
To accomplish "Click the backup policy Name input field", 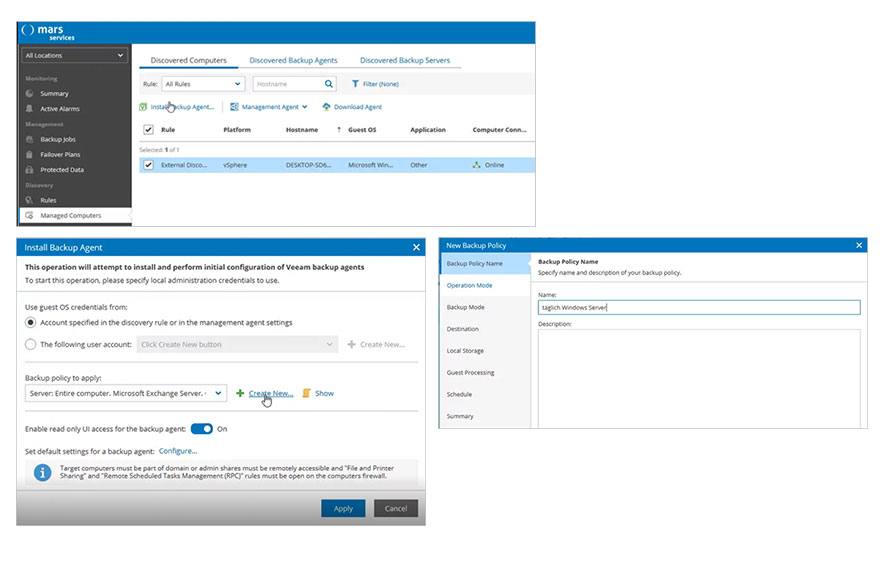I will [698, 308].
